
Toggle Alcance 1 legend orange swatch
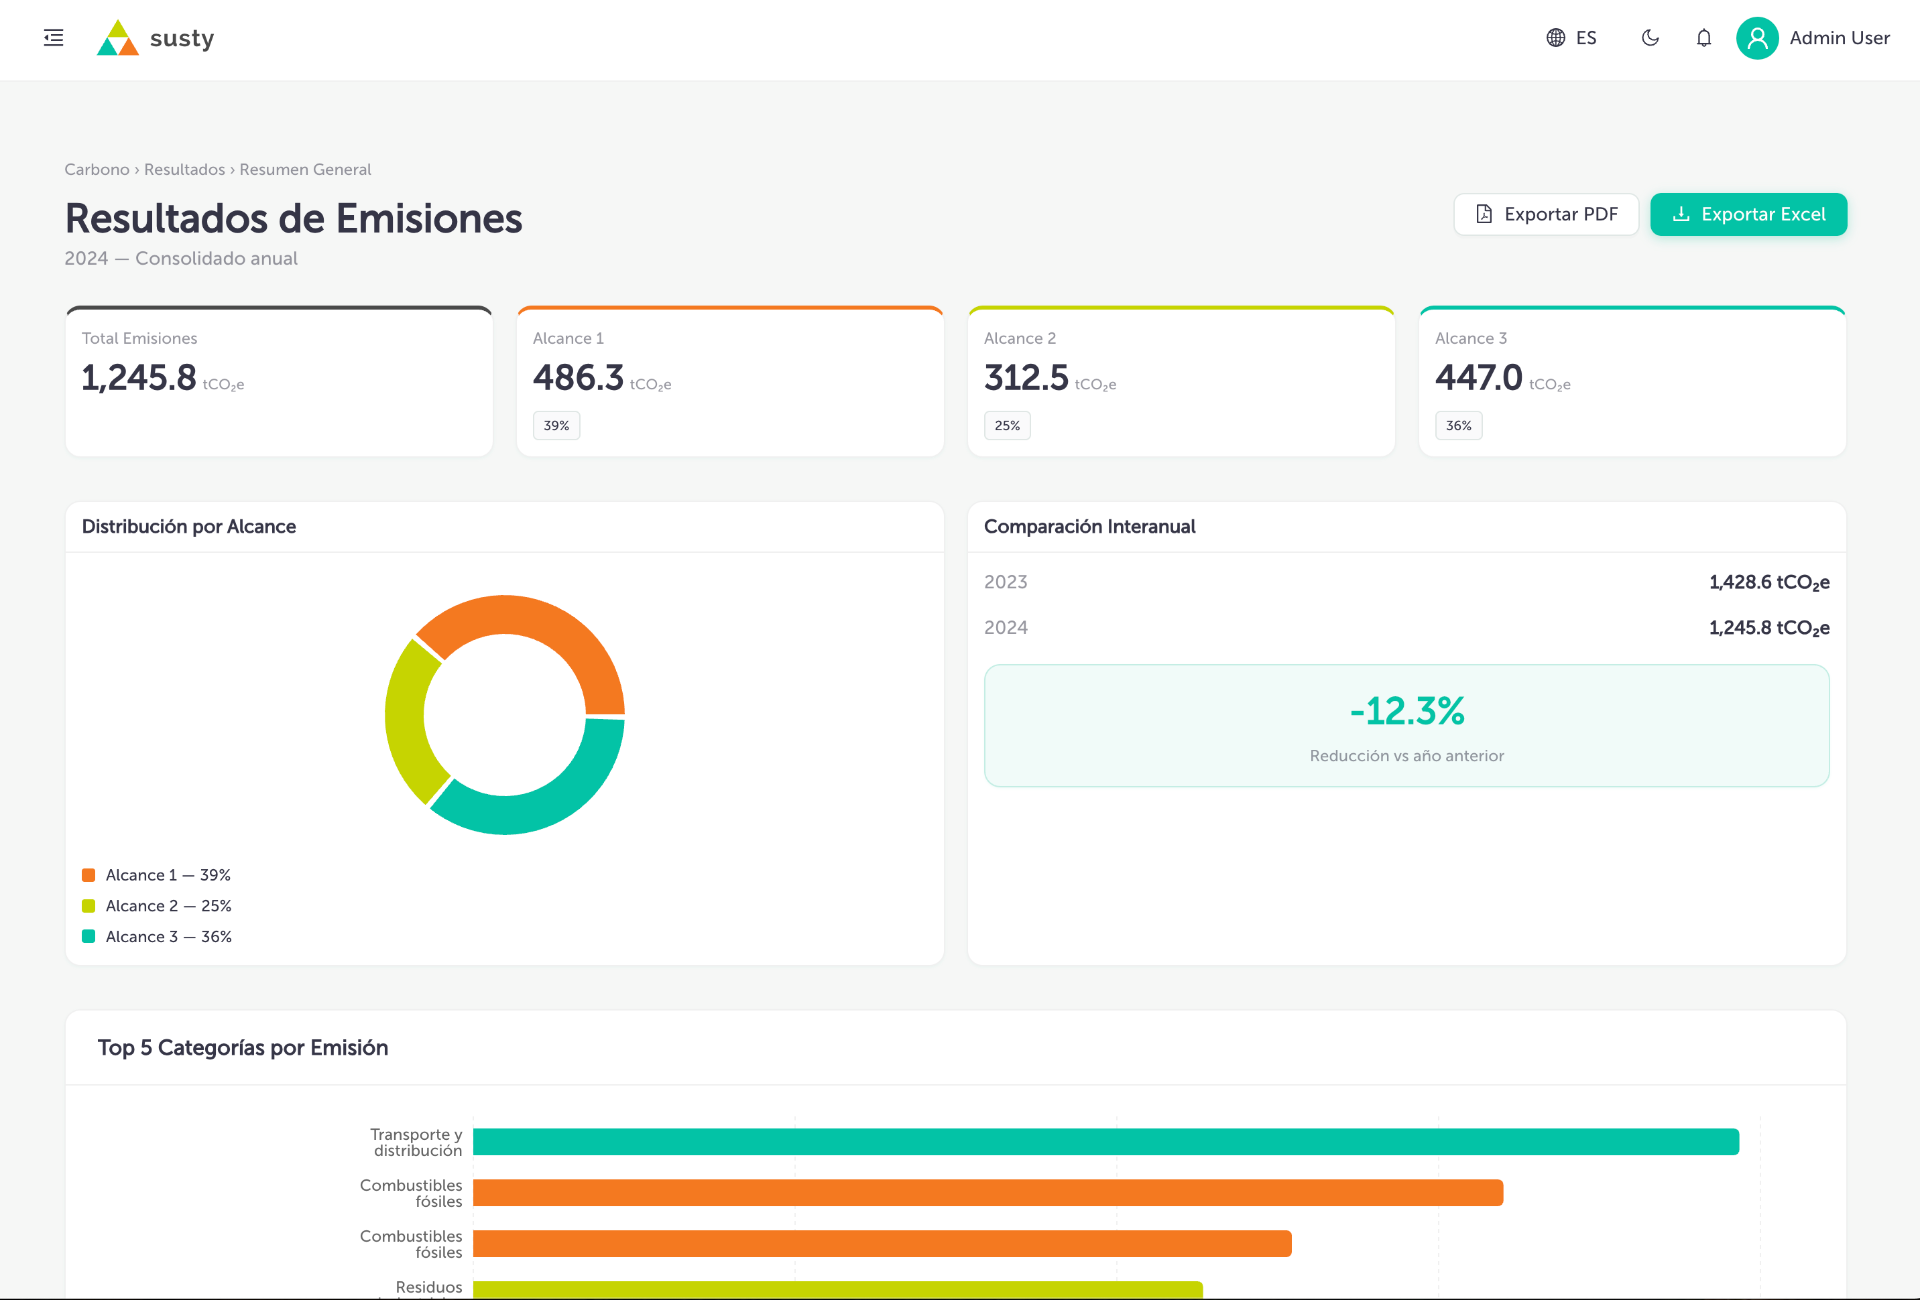(x=88, y=875)
